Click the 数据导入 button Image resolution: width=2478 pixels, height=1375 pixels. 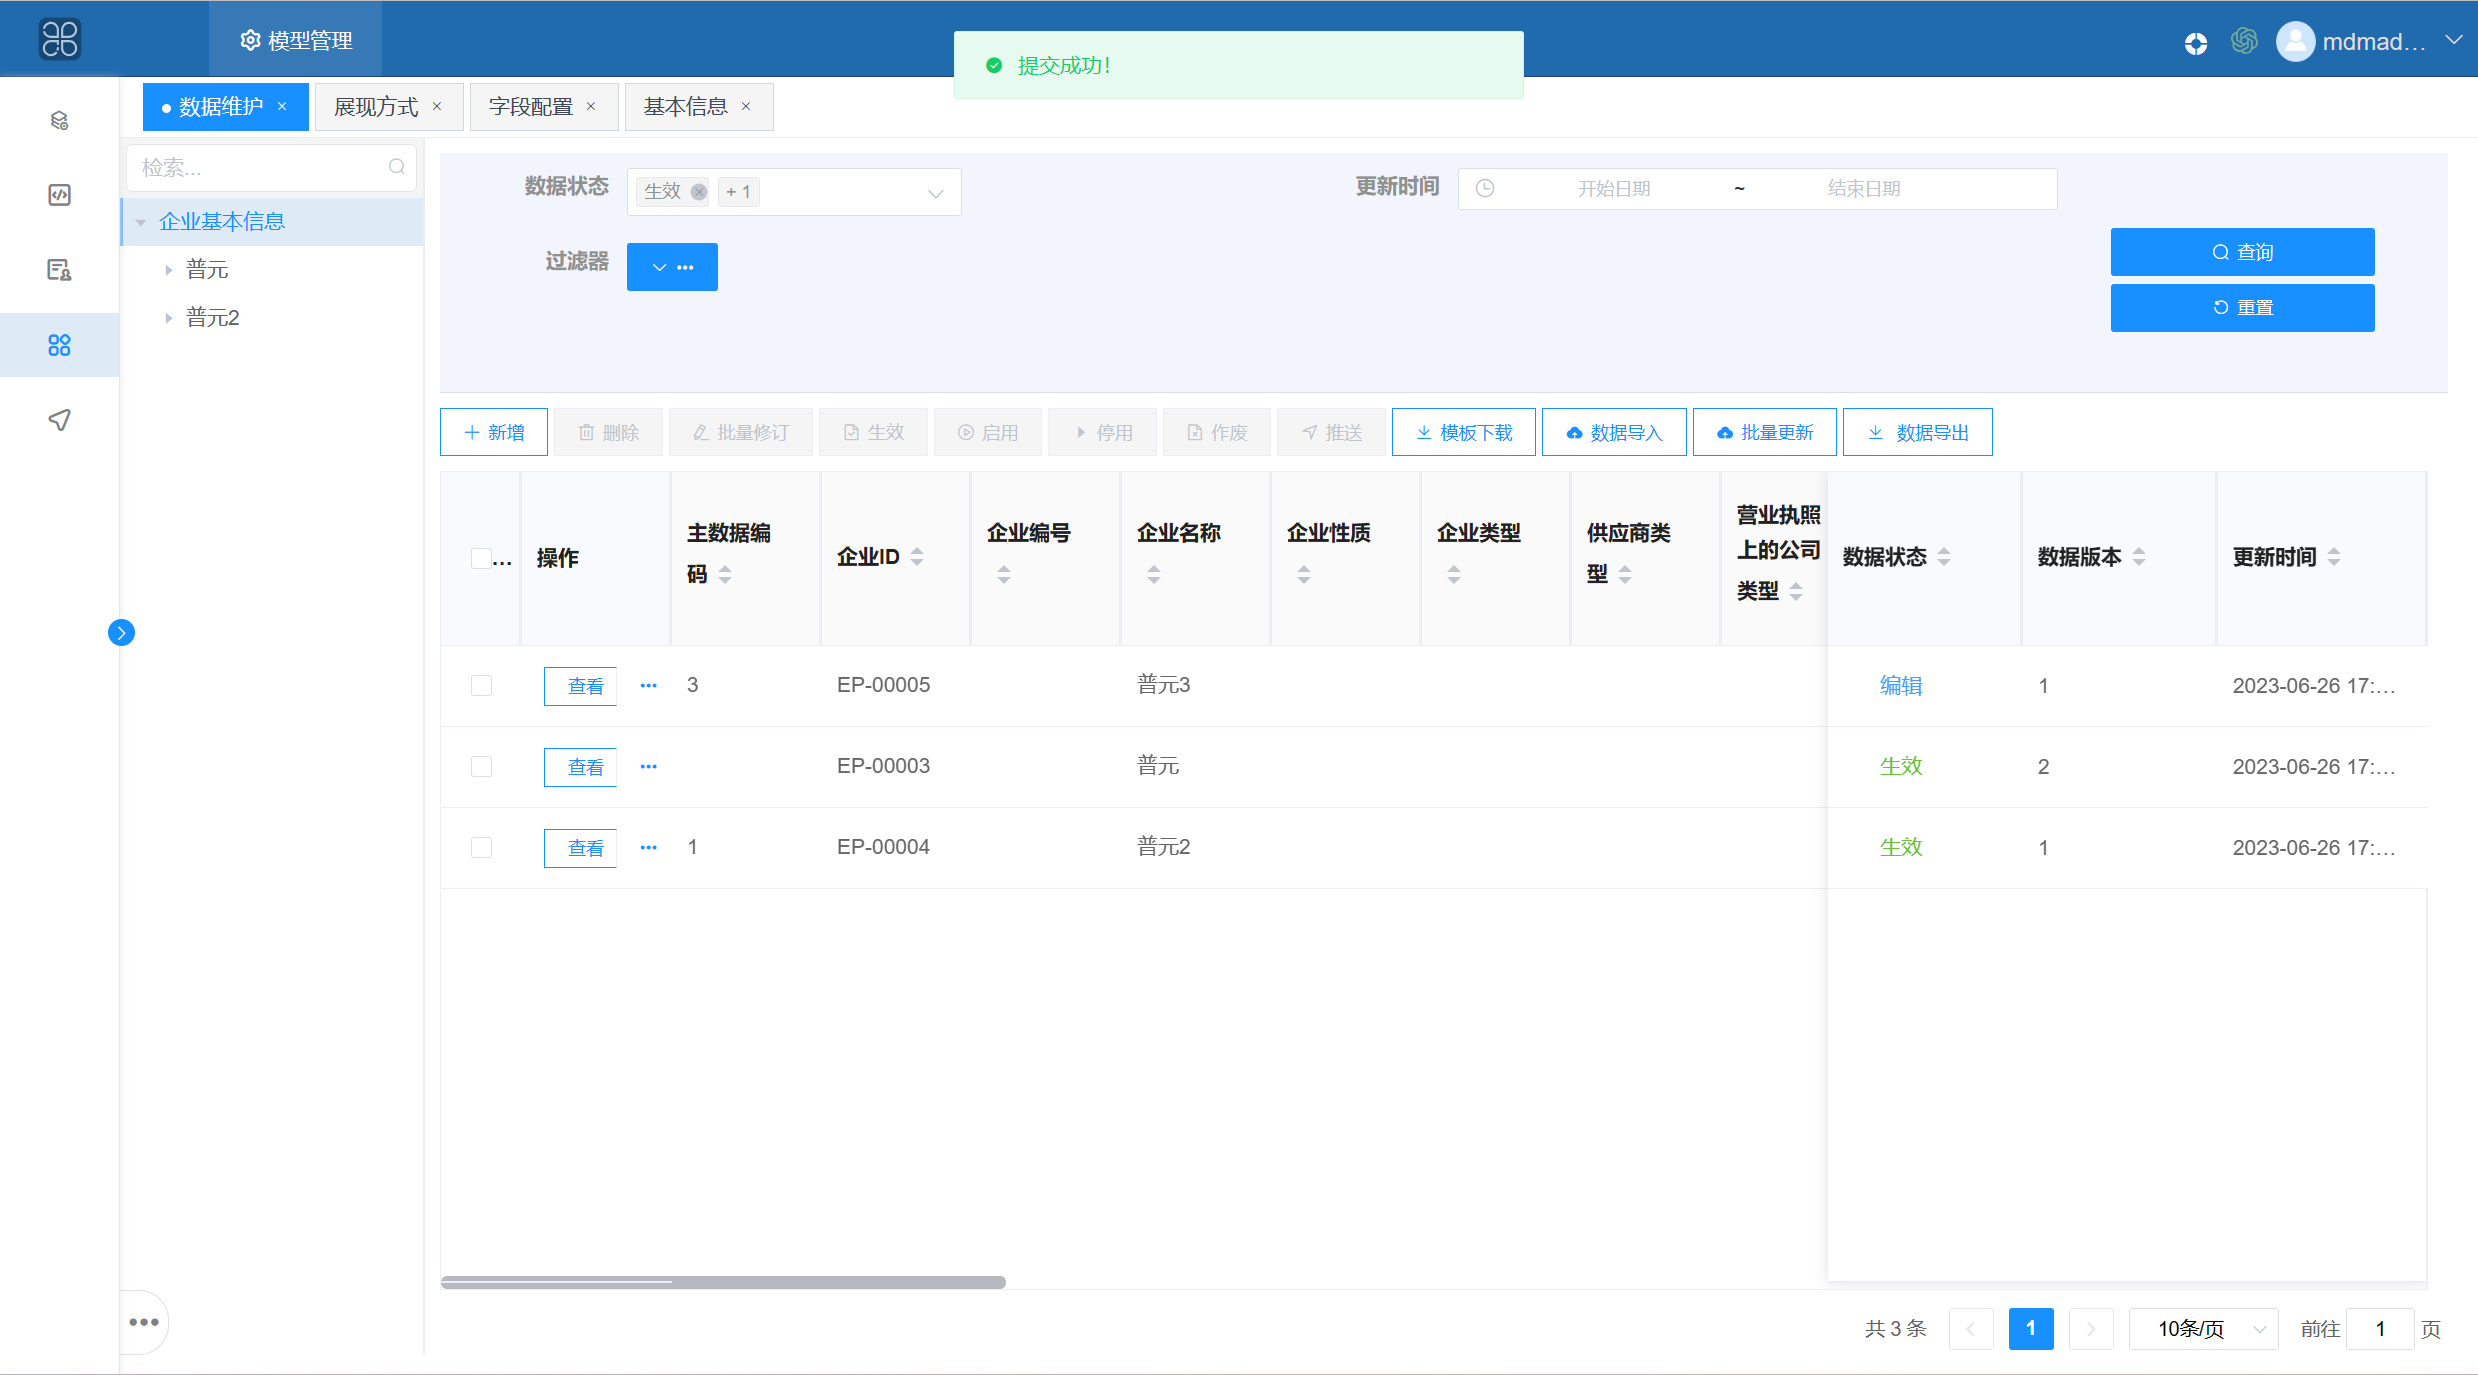(1614, 432)
